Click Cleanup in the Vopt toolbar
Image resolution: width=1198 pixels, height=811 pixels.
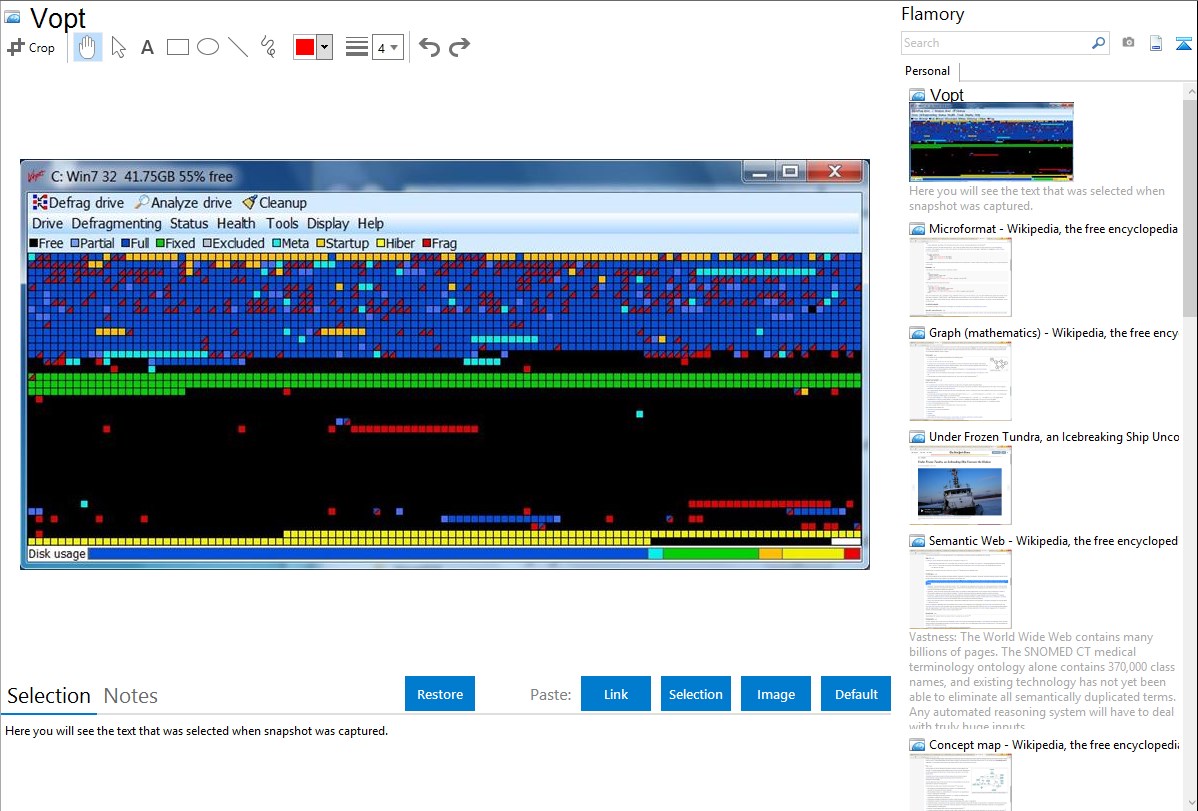click(275, 203)
